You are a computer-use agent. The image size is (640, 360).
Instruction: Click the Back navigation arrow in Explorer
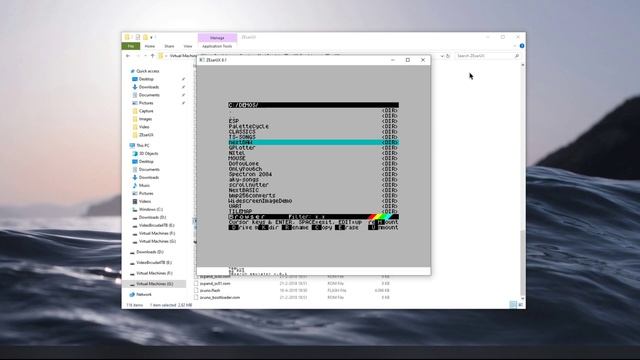tap(128, 56)
